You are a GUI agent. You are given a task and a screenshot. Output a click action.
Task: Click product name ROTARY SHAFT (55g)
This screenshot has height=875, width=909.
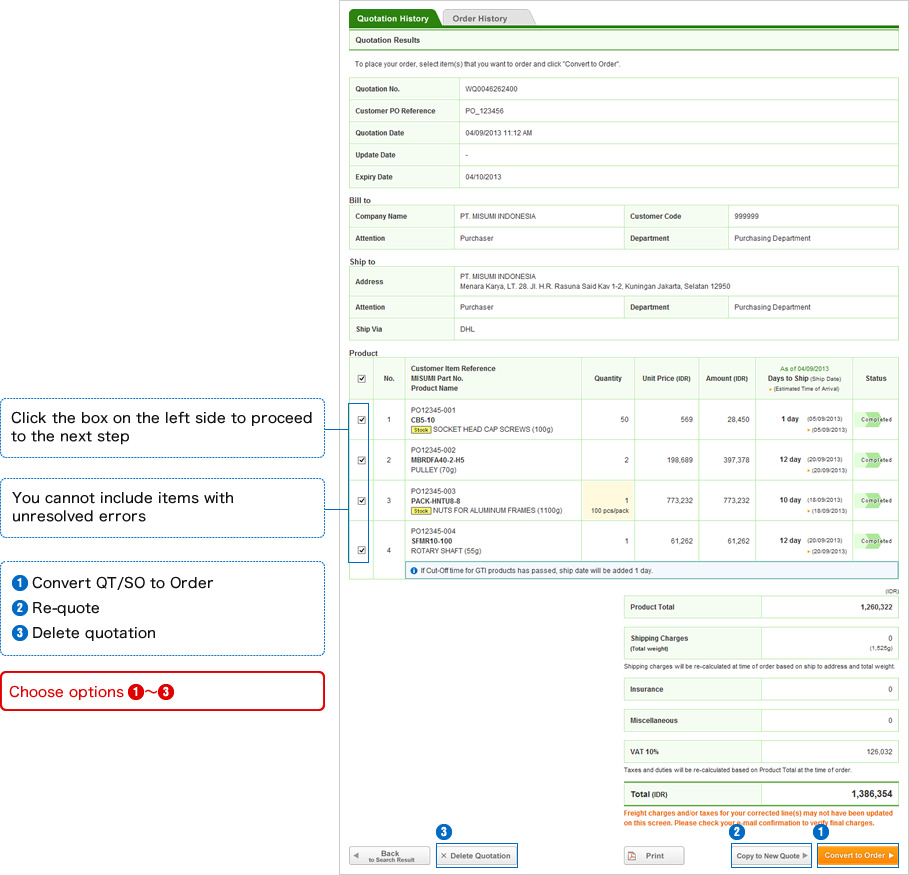pyautogui.click(x=446, y=551)
